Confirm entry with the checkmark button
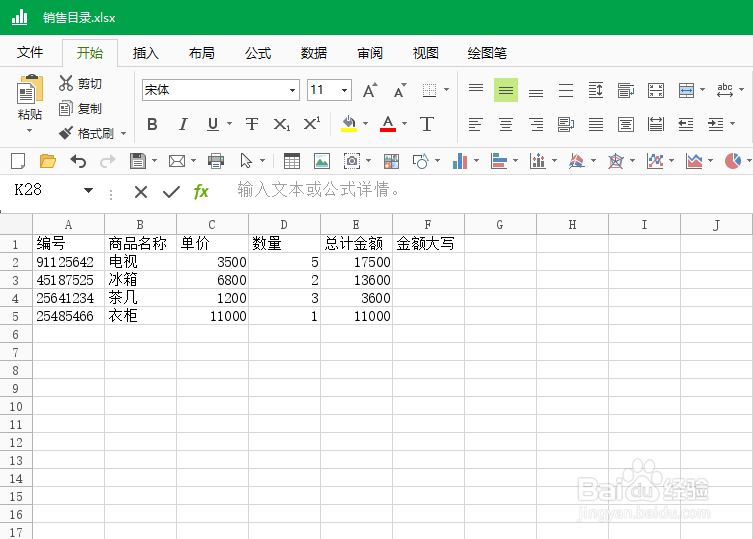 click(171, 192)
